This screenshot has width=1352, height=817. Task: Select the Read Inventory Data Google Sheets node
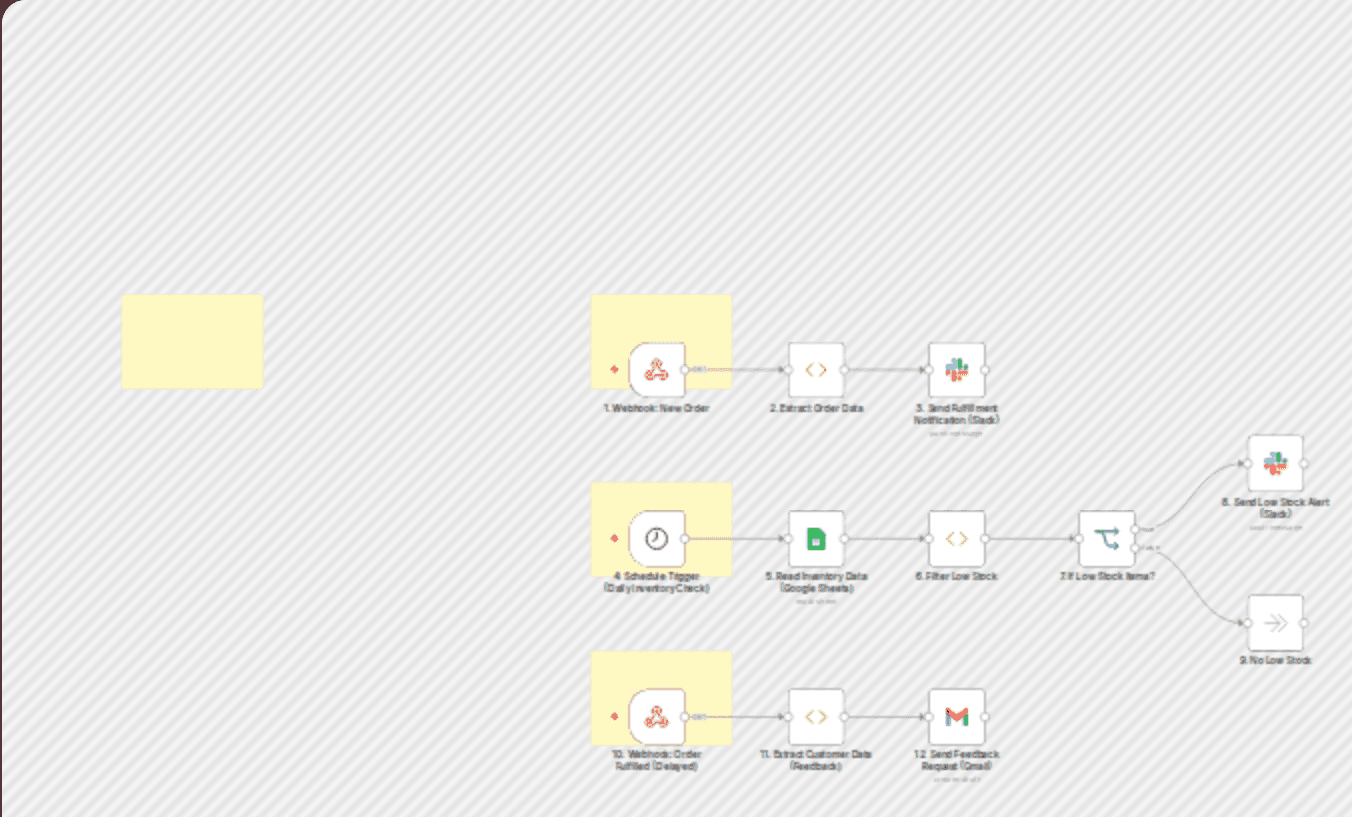point(816,539)
